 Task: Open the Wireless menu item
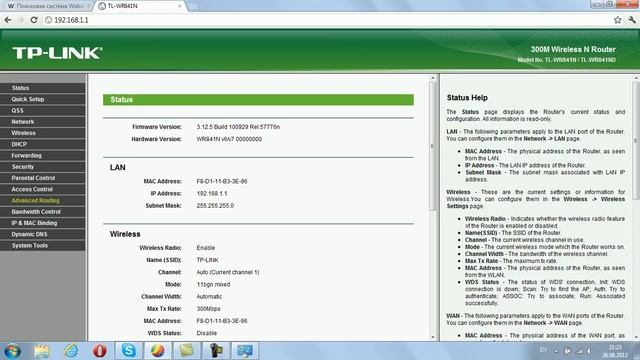pyautogui.click(x=43, y=133)
